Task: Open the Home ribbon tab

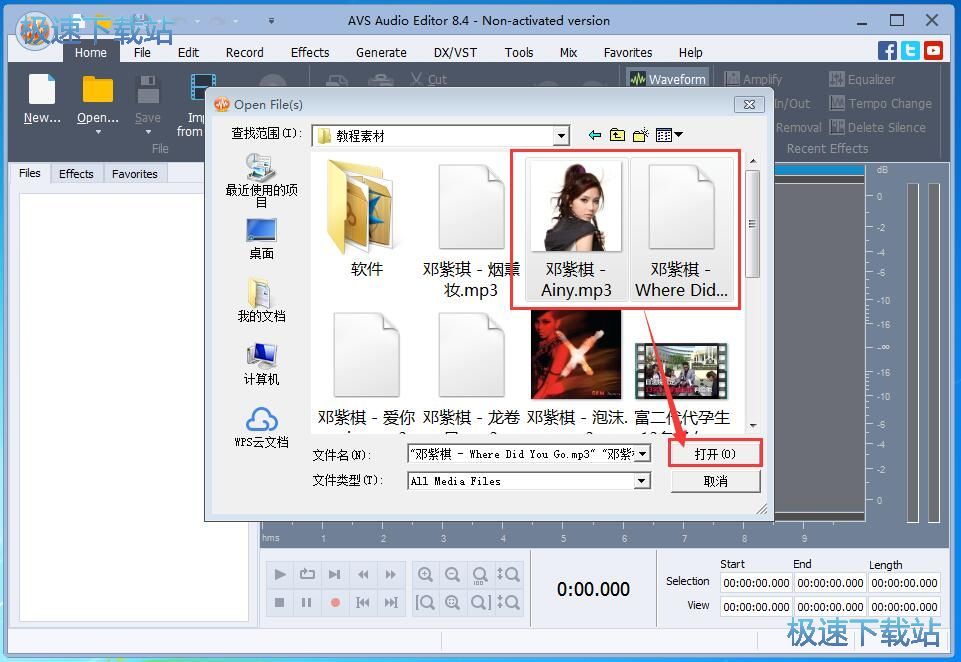Action: click(x=91, y=53)
